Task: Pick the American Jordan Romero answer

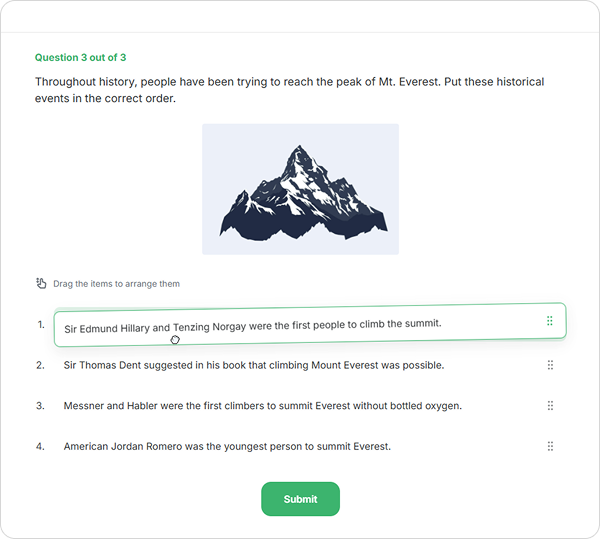Action: click(227, 446)
